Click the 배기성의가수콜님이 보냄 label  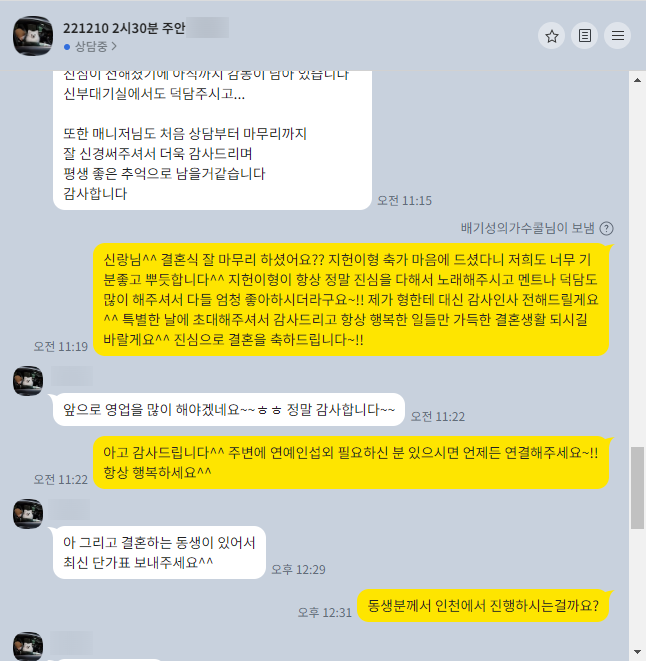coord(527,228)
